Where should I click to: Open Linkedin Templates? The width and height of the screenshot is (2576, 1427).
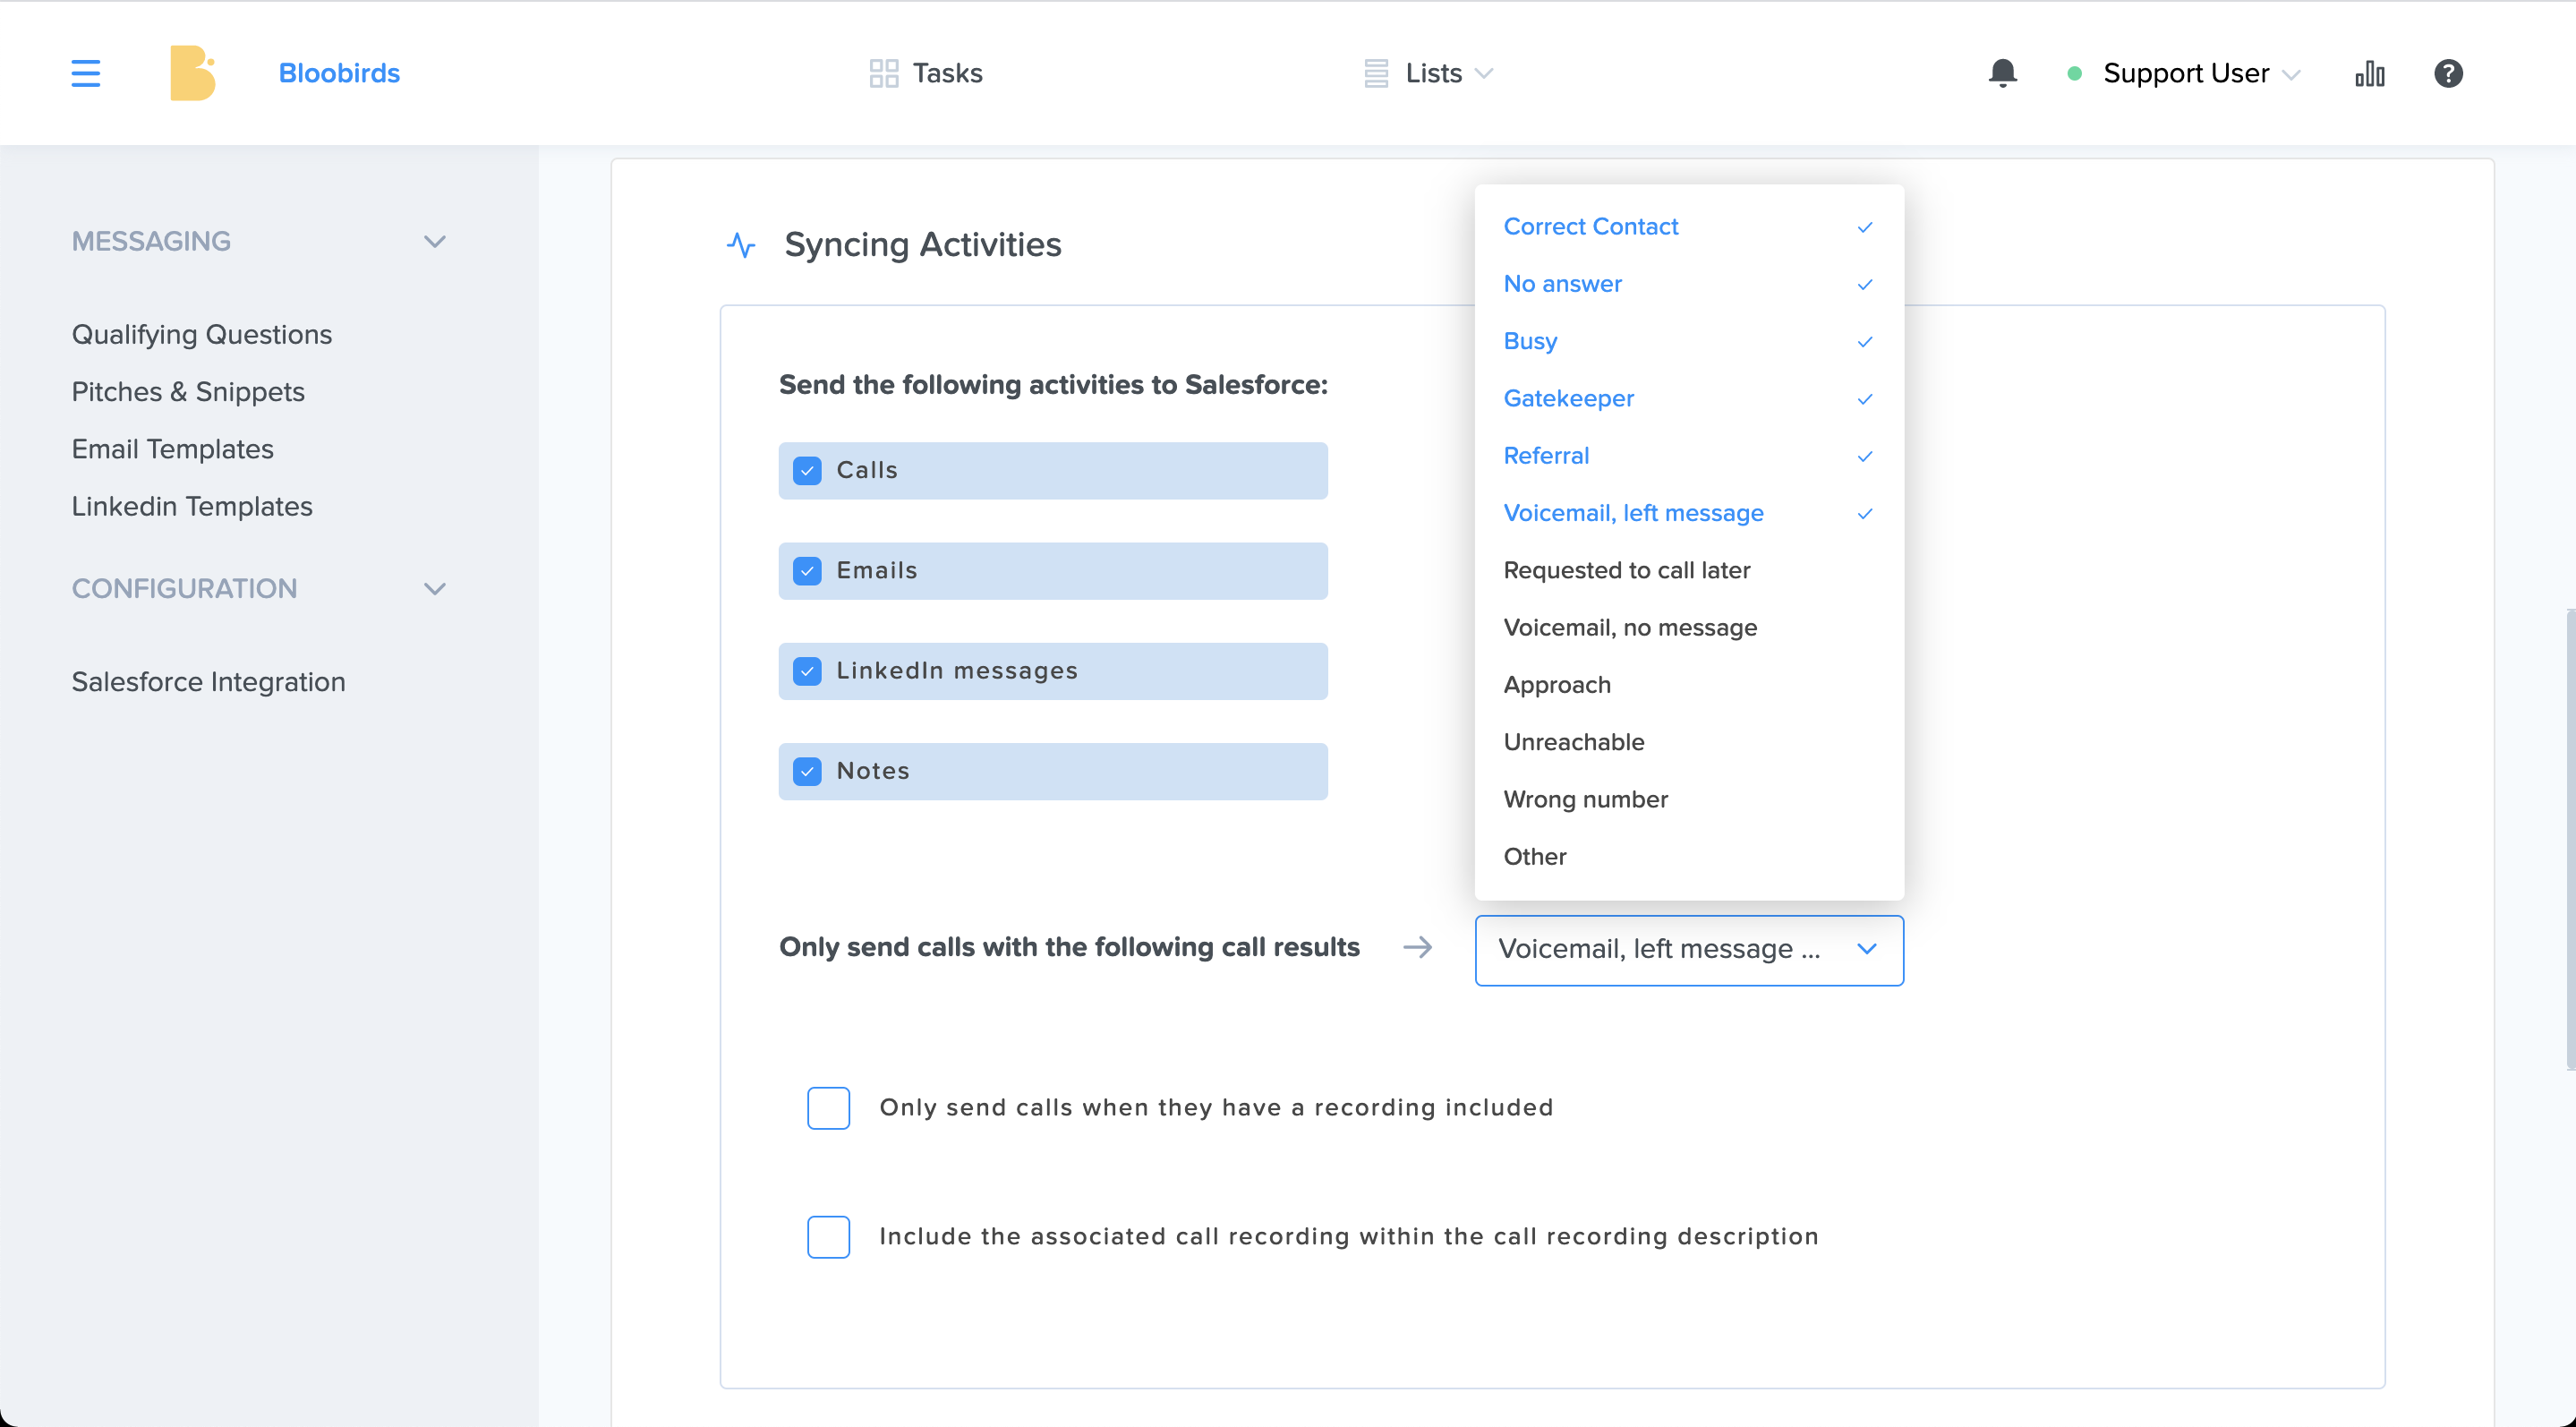[x=192, y=506]
